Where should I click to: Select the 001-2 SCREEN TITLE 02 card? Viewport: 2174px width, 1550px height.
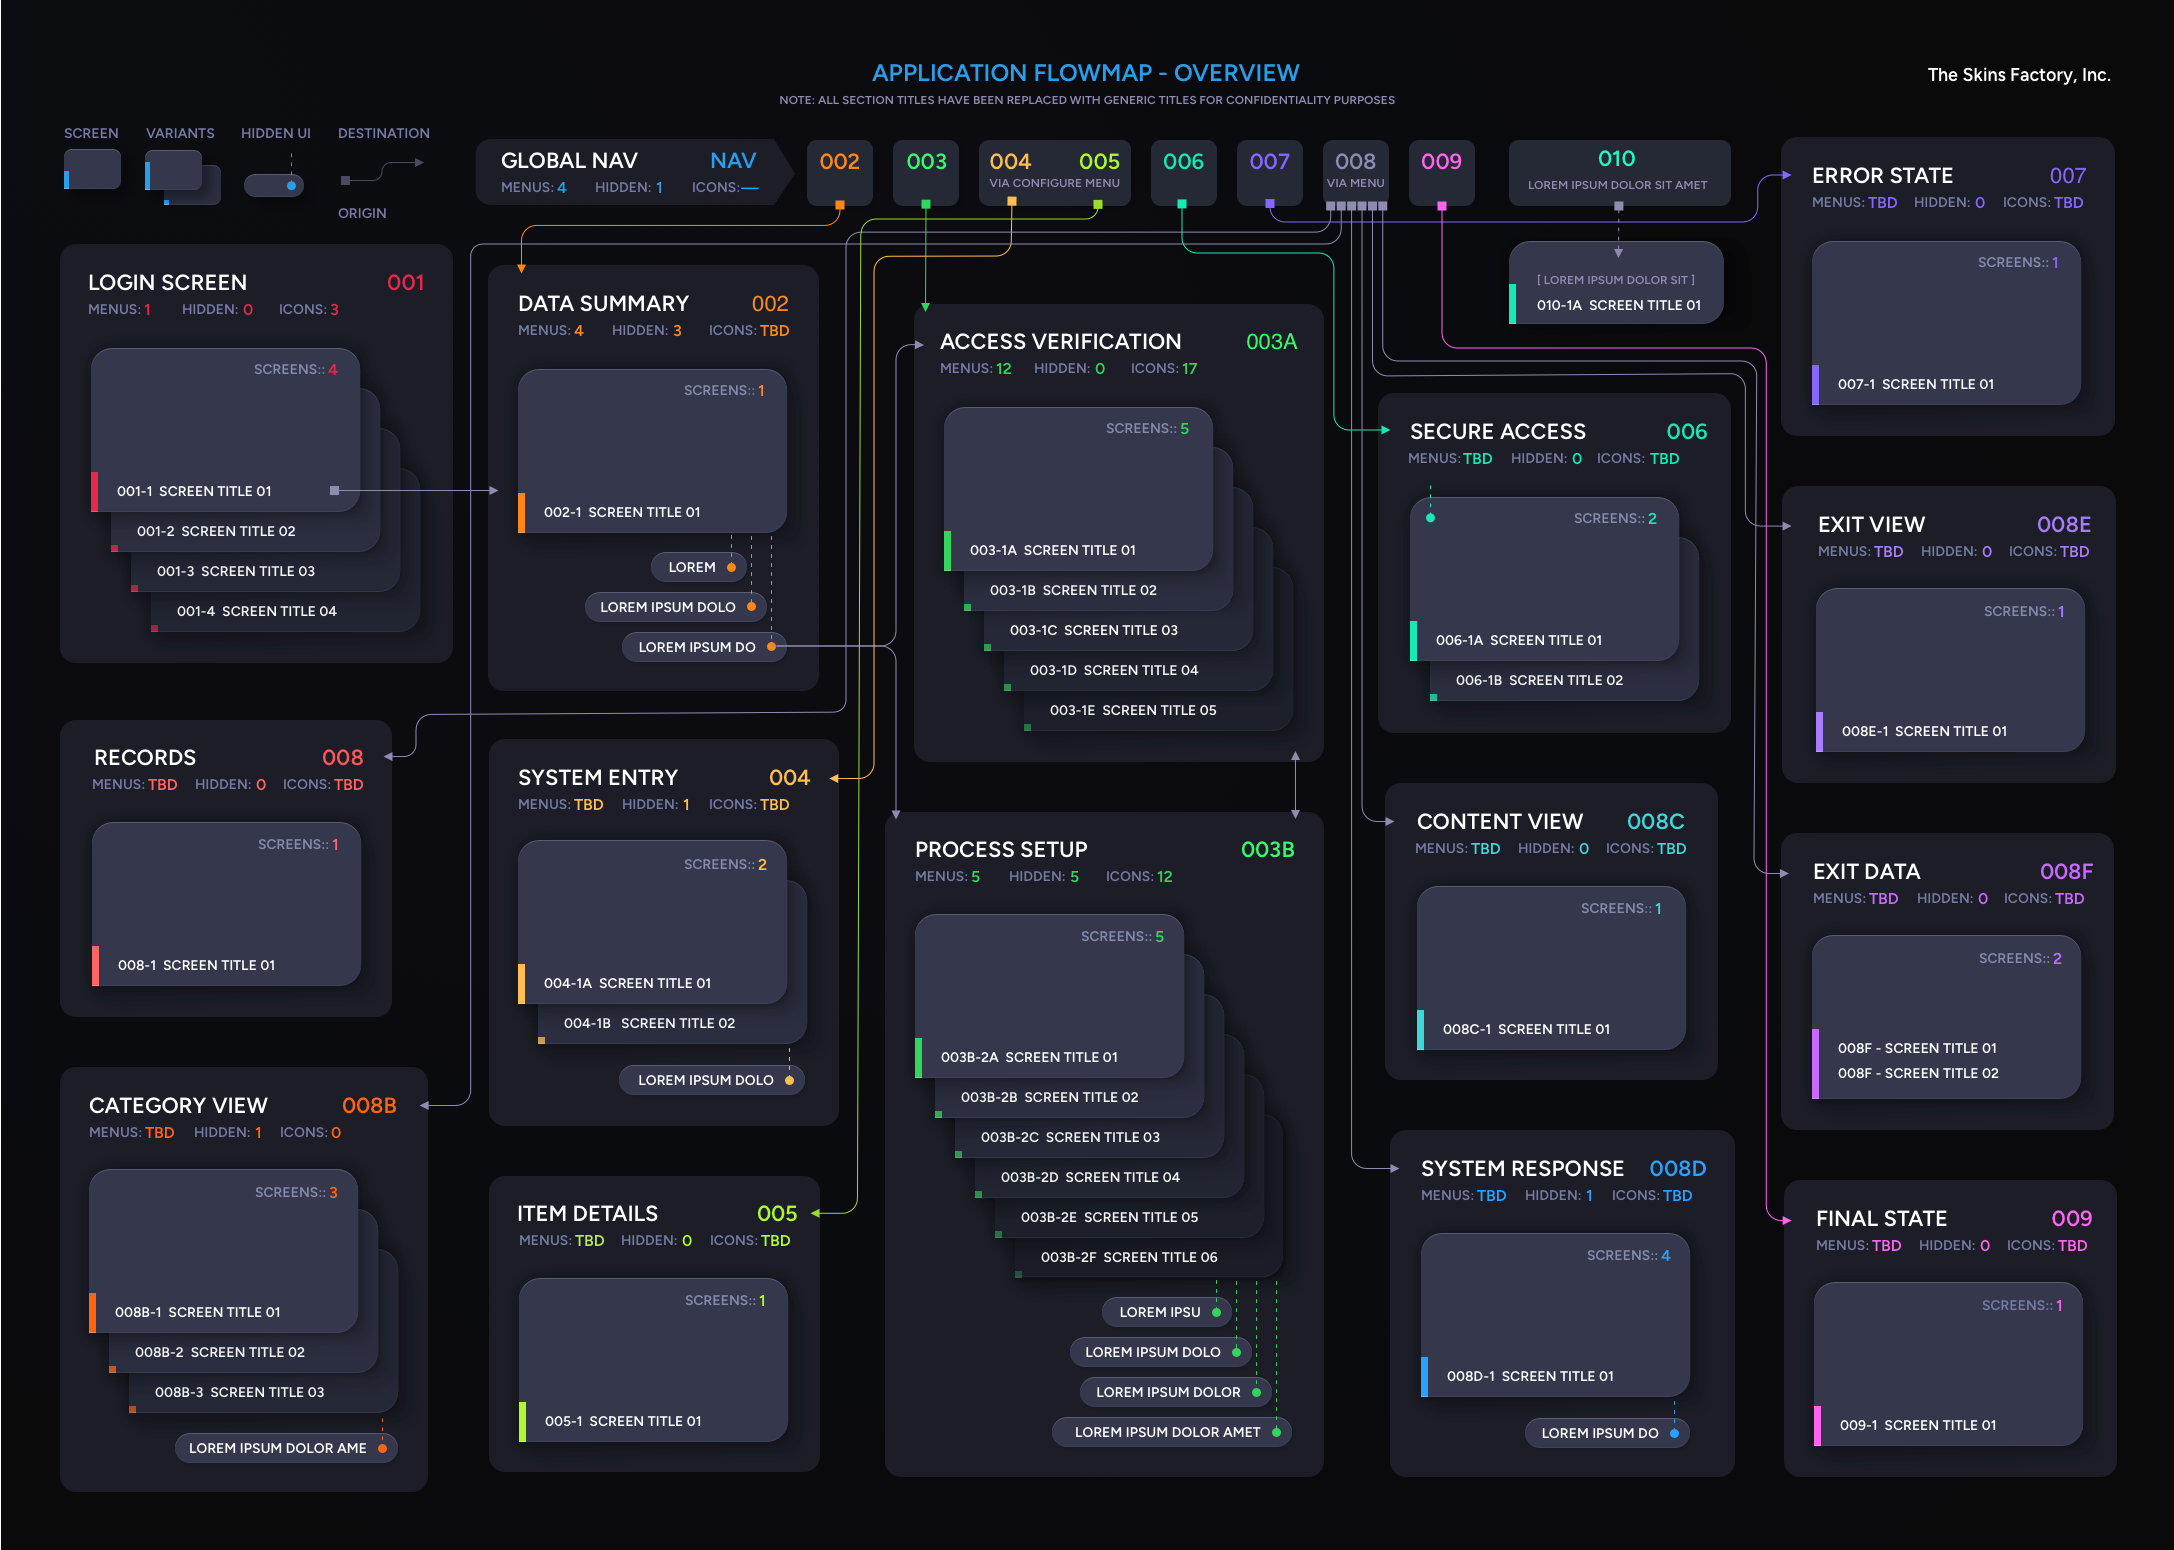pos(215,531)
